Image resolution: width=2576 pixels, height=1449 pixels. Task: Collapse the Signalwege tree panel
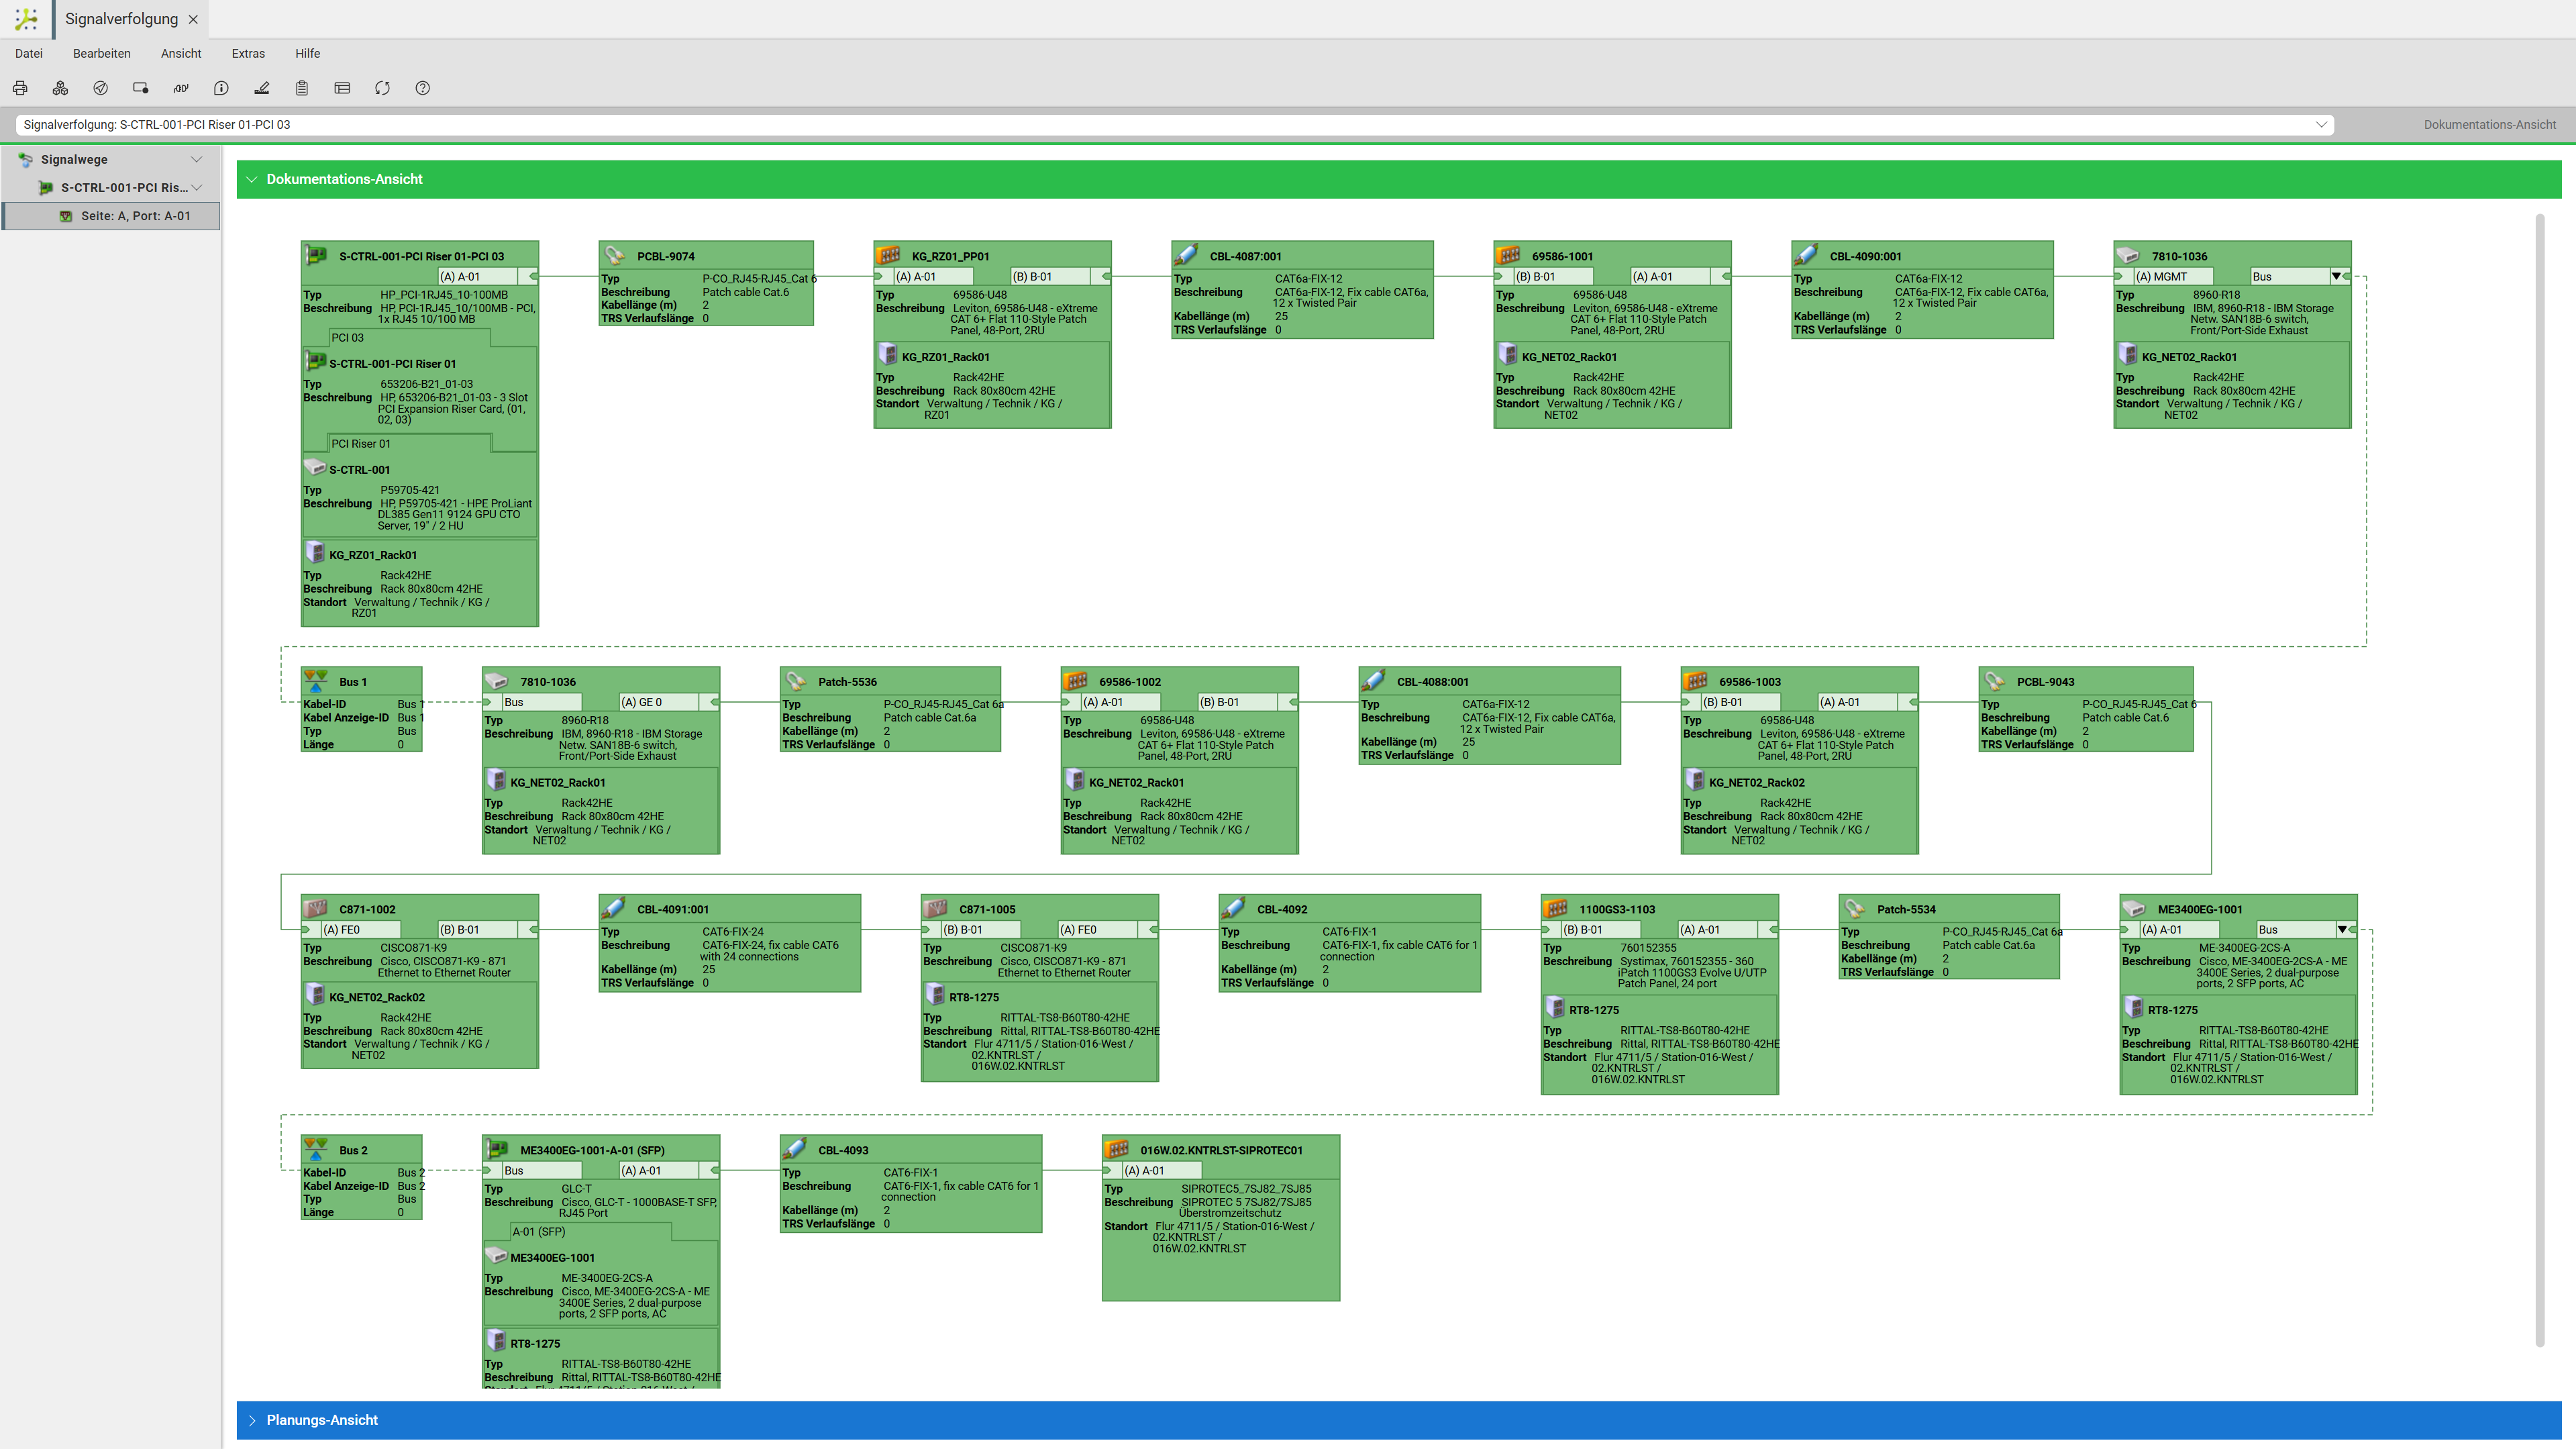(x=197, y=159)
